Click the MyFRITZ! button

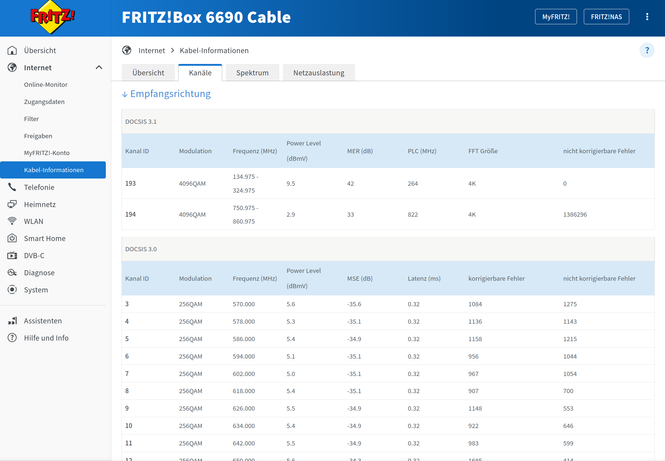coord(556,17)
